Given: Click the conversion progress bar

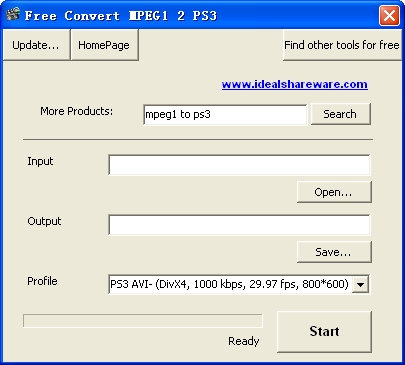Looking at the screenshot, I should [143, 321].
